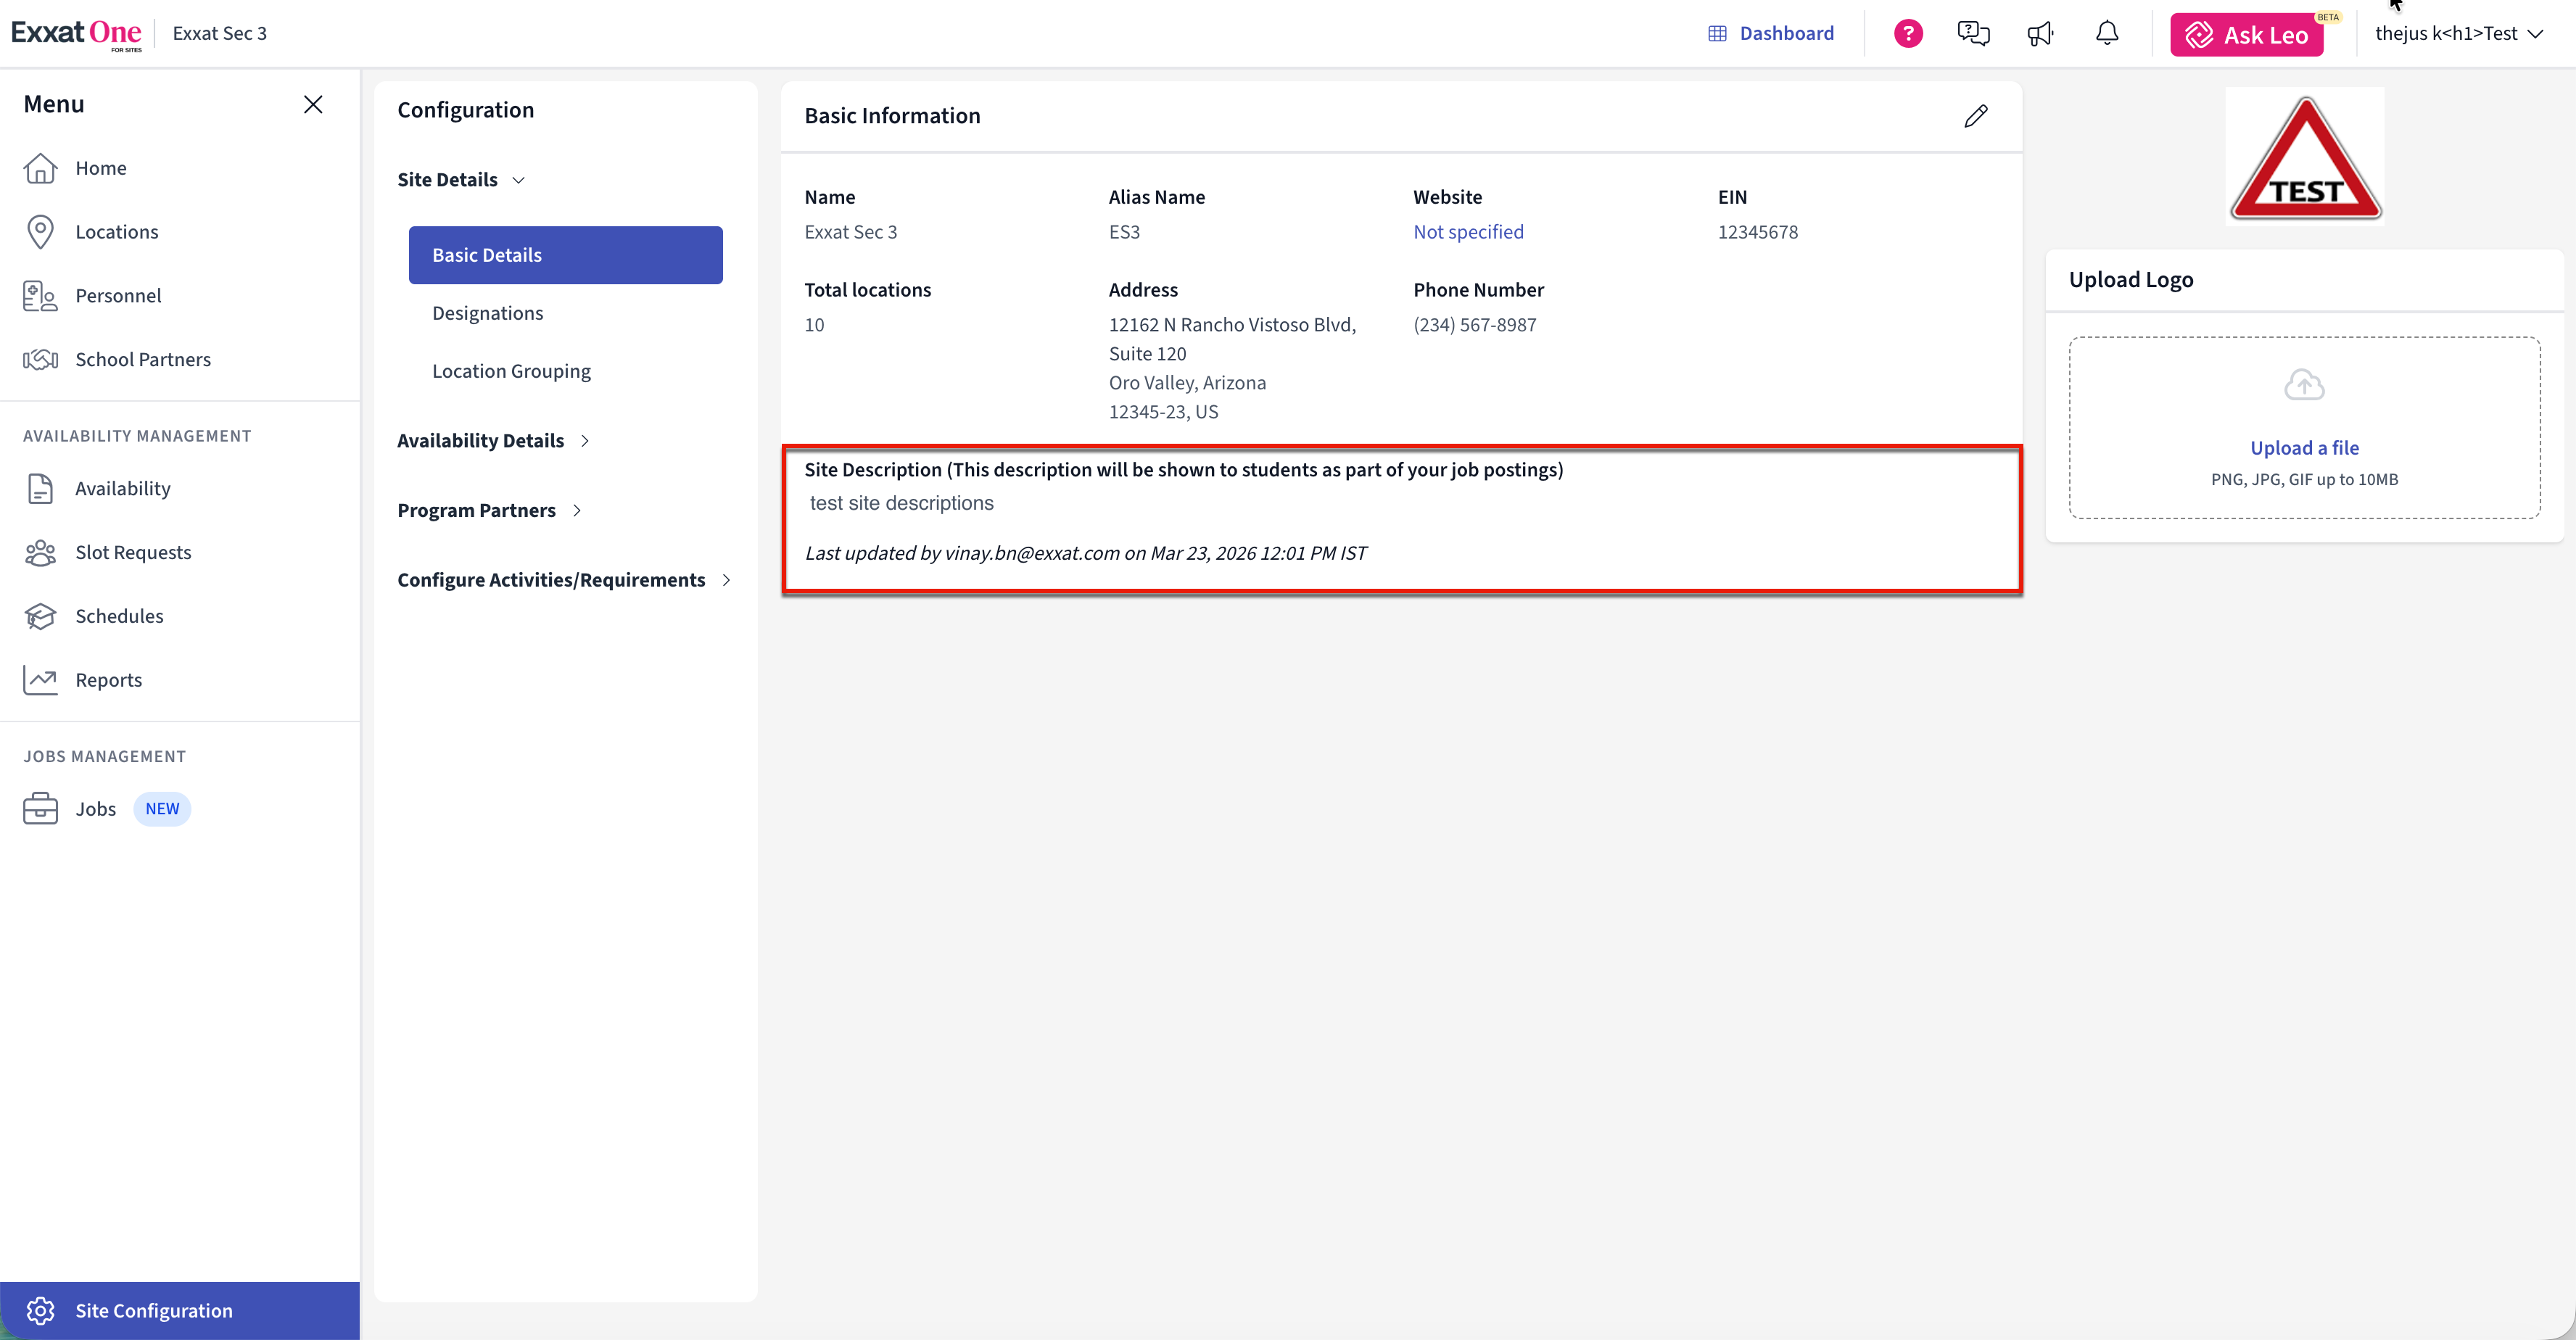Go to Jobs in the sidebar
Image resolution: width=2576 pixels, height=1340 pixels.
(x=96, y=809)
